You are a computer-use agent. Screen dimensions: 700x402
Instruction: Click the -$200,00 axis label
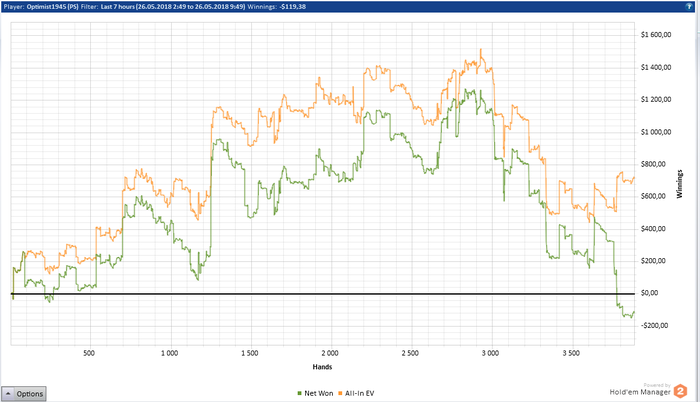tap(654, 326)
